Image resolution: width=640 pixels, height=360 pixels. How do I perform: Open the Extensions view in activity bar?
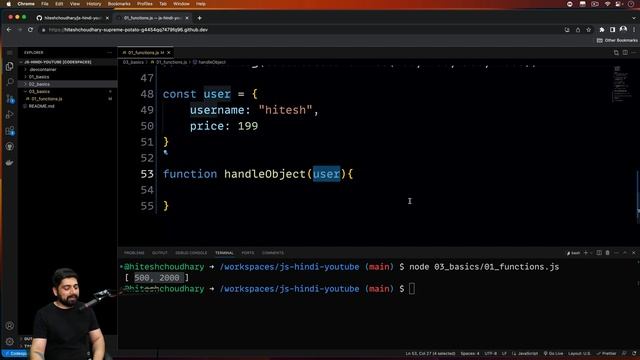click(x=10, y=131)
